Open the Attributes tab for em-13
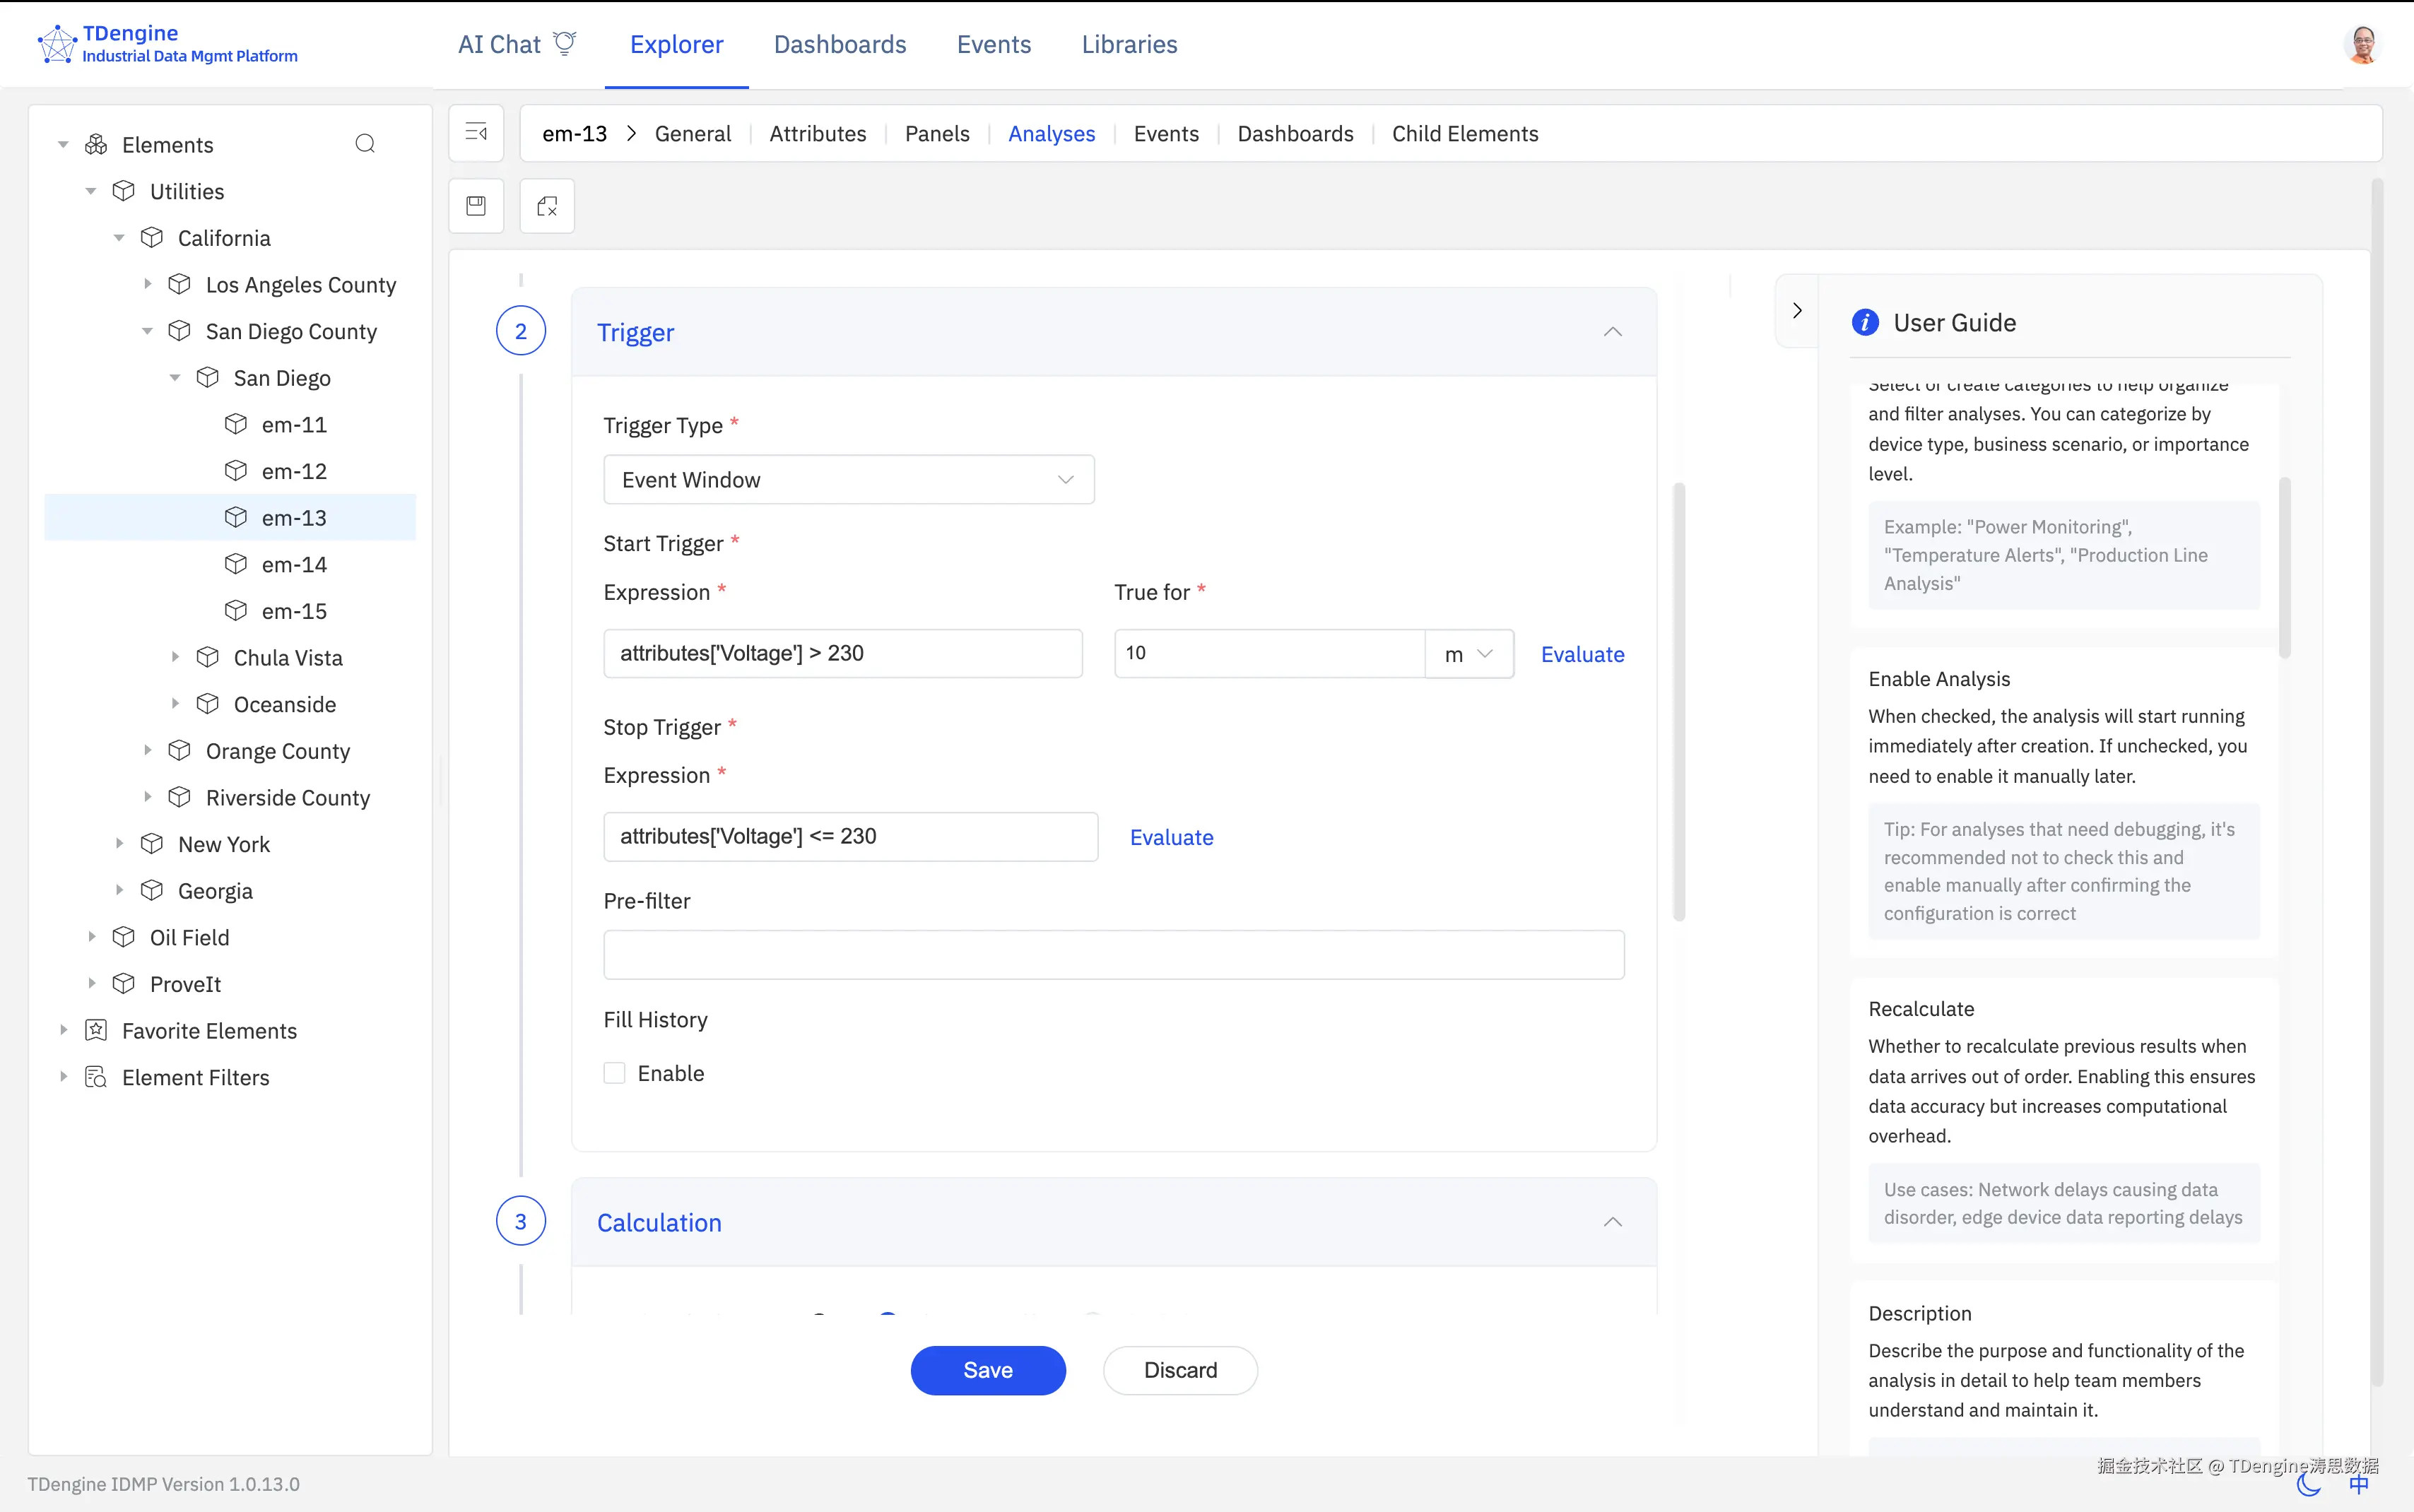The image size is (2414, 1512). (817, 133)
